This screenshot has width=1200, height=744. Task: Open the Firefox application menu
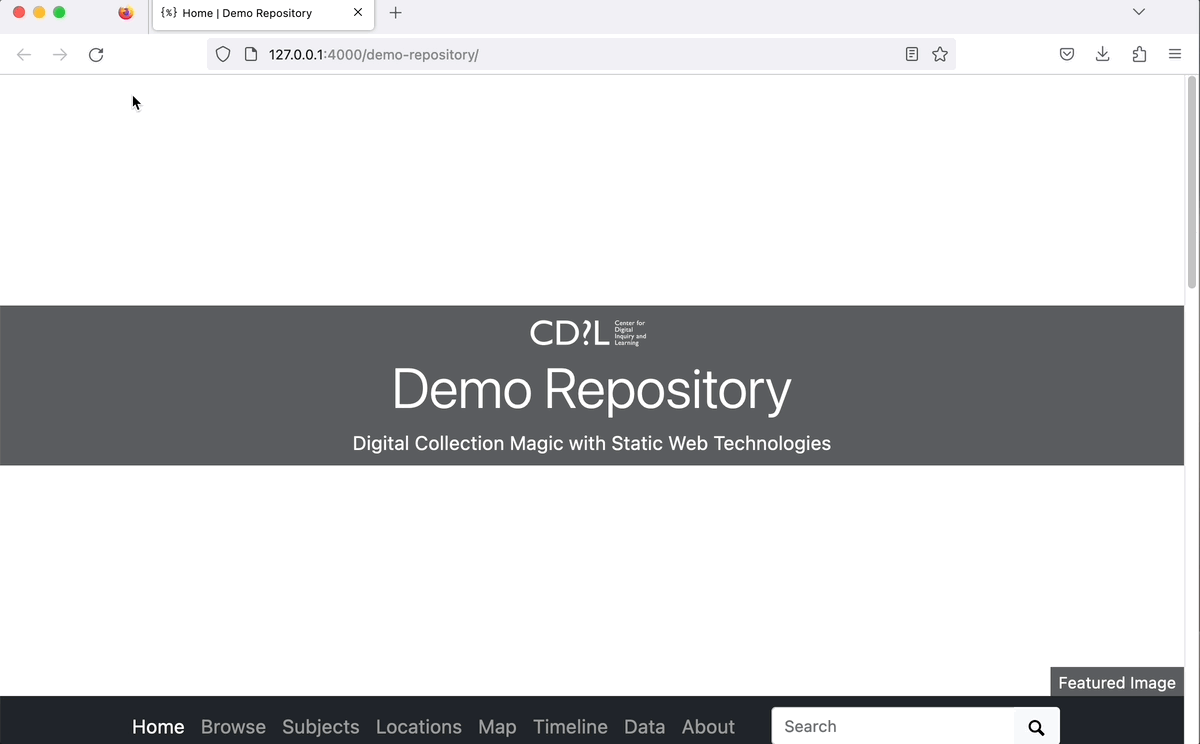(1175, 54)
